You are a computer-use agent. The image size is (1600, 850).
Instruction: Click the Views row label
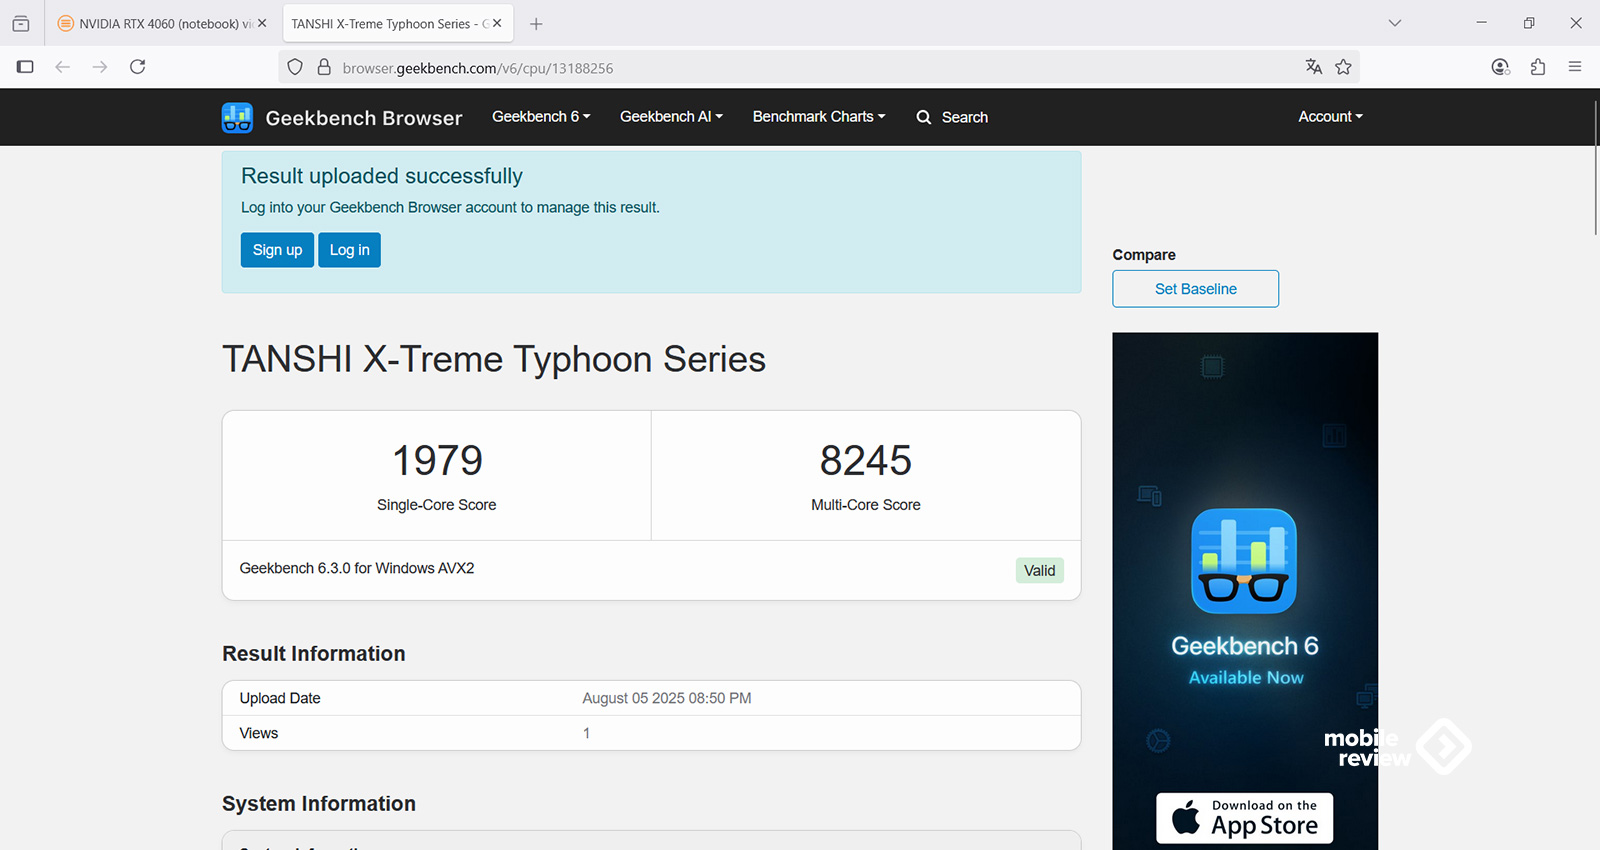tap(259, 733)
